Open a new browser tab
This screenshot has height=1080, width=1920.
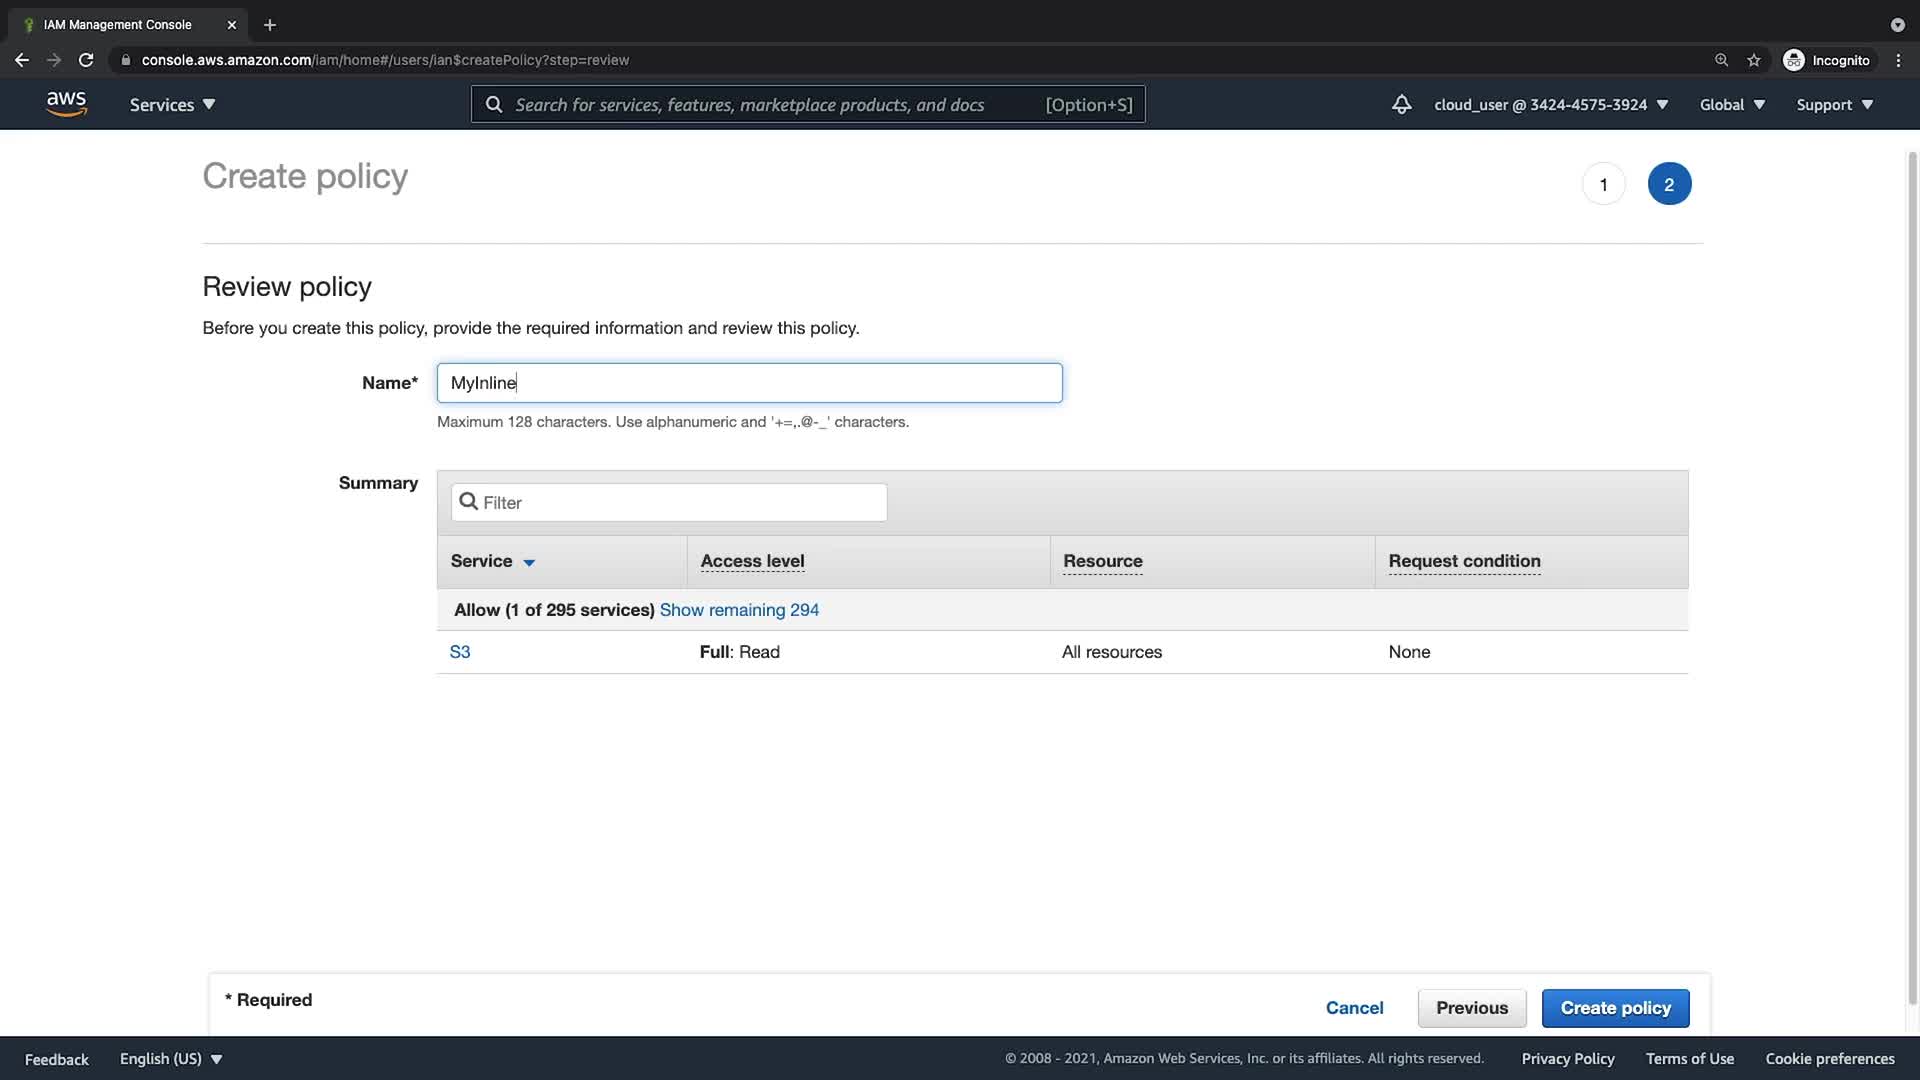coord(269,25)
